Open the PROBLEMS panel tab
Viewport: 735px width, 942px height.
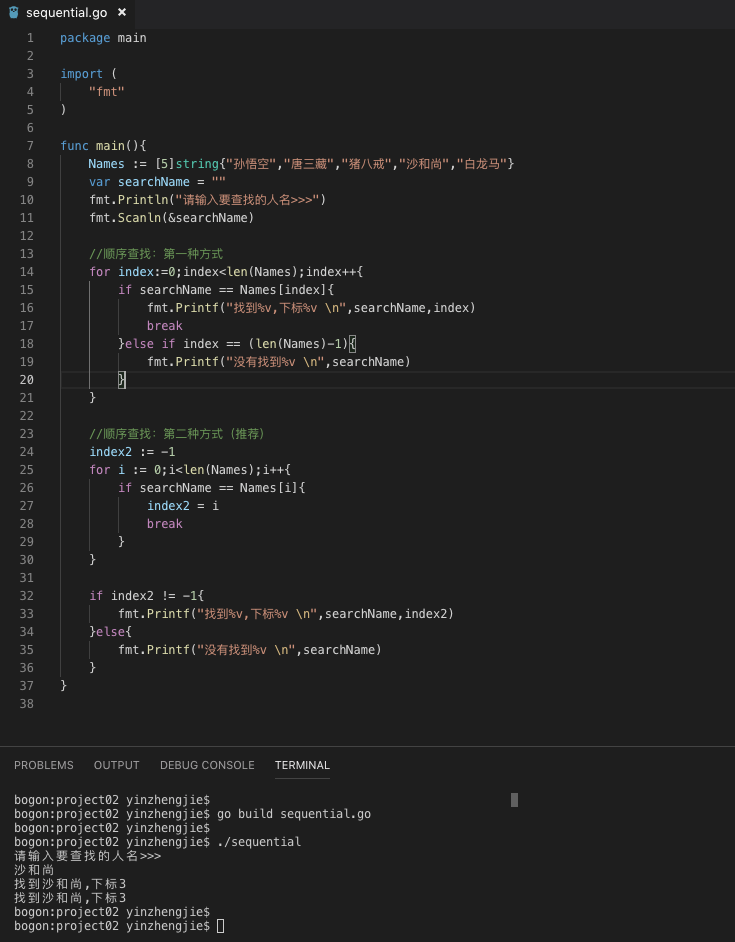44,765
